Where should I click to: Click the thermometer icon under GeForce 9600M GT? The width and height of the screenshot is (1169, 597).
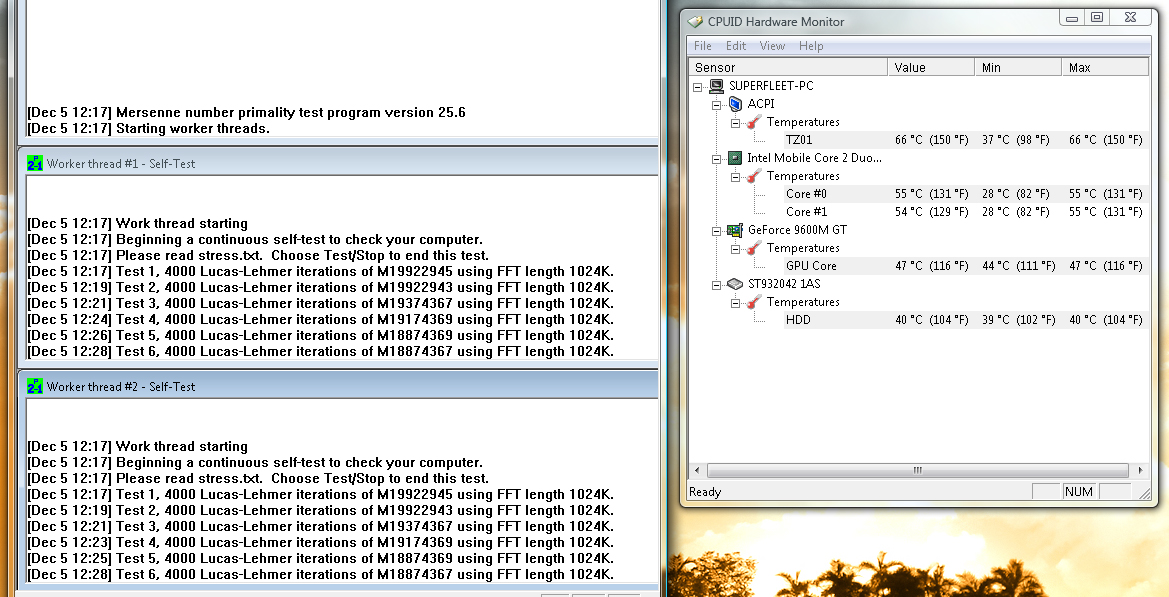coord(754,248)
